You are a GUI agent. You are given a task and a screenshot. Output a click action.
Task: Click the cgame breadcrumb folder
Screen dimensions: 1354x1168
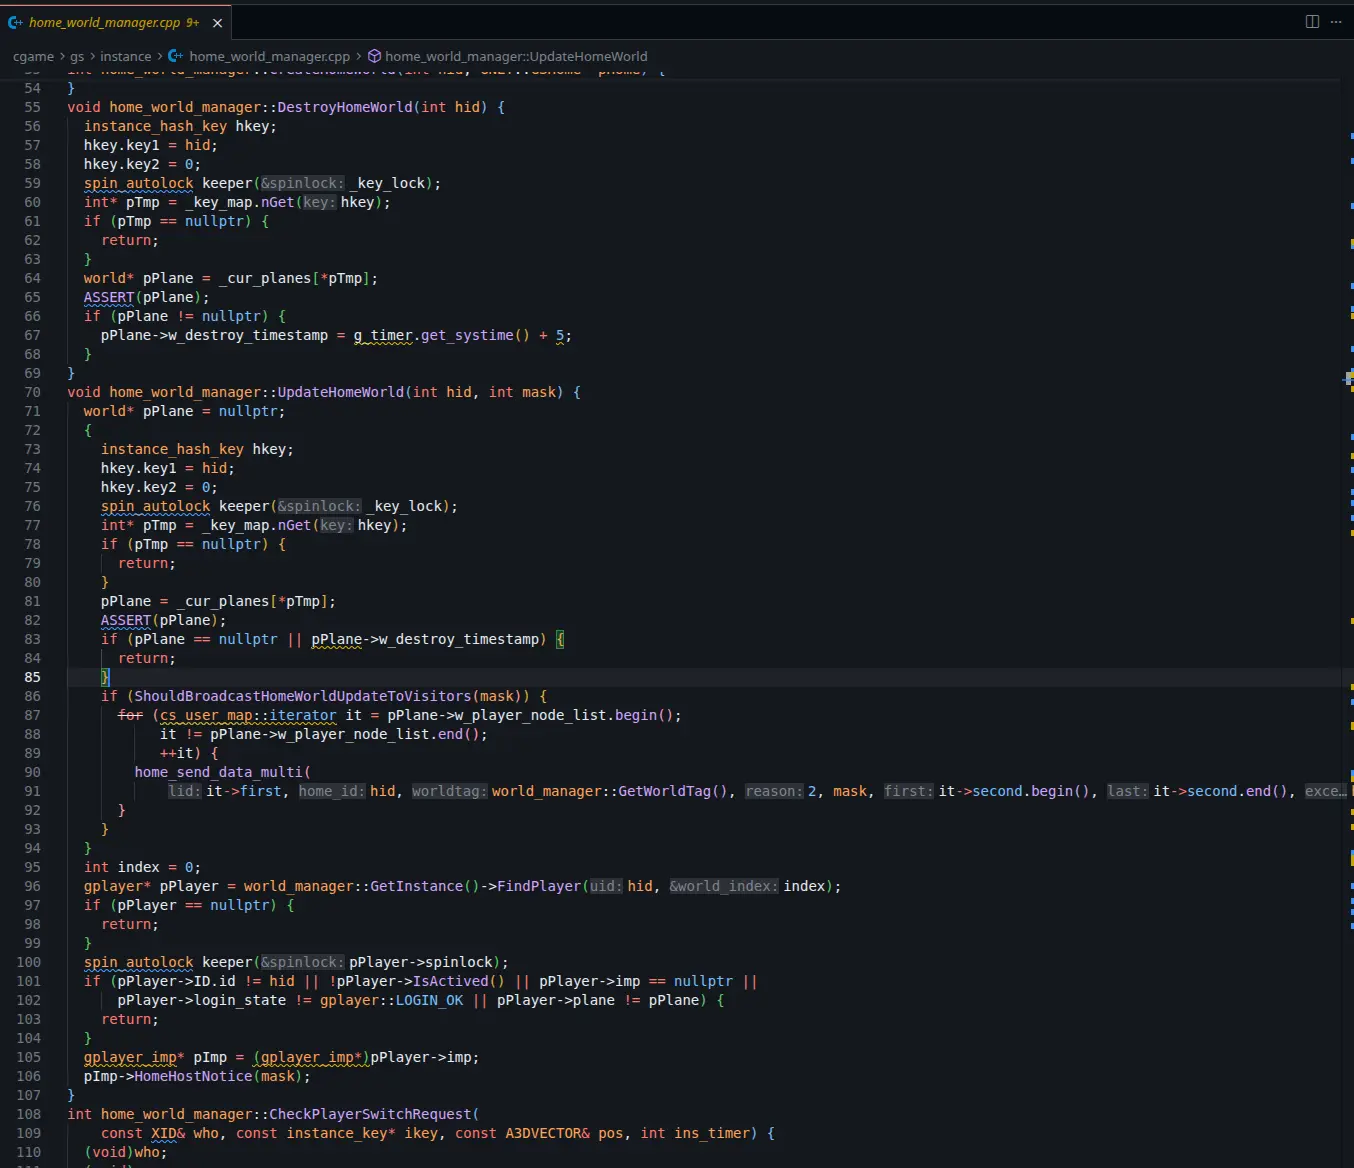33,57
